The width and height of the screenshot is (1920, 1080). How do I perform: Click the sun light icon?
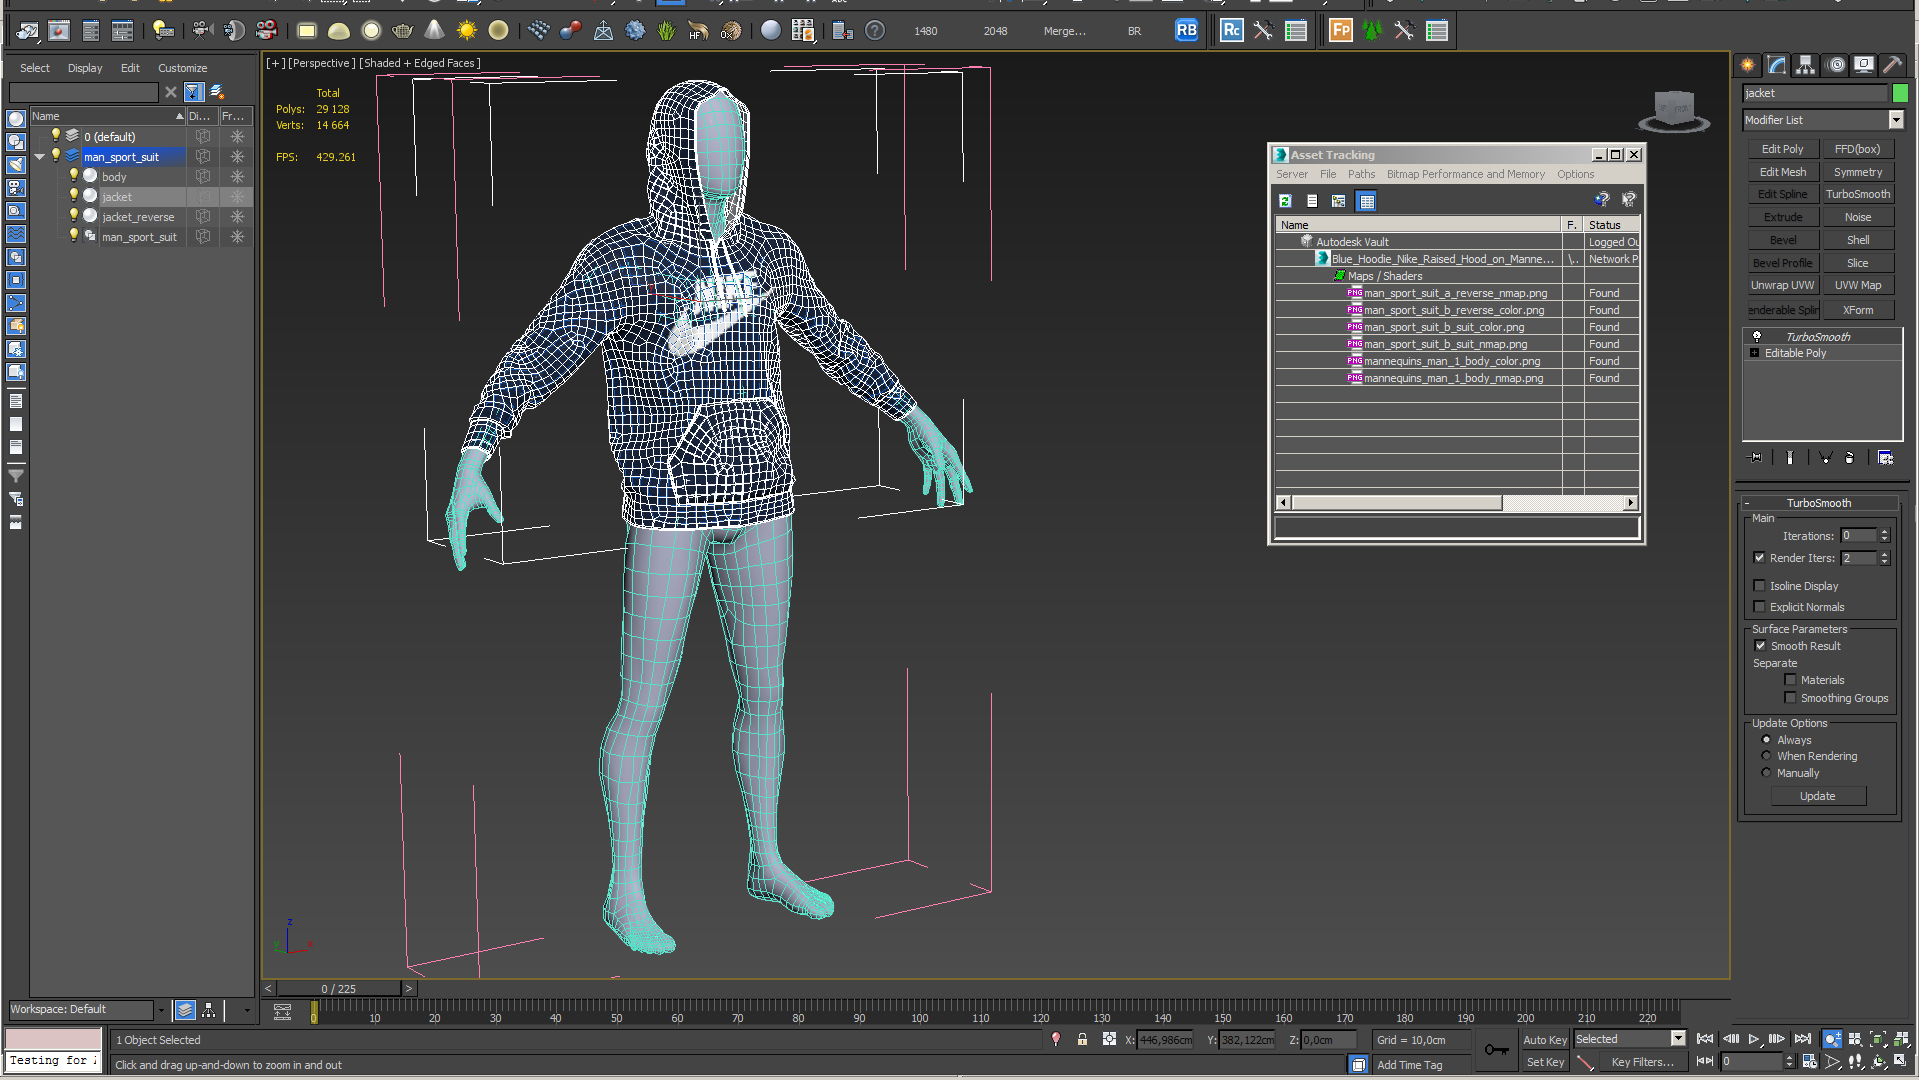coord(467,31)
